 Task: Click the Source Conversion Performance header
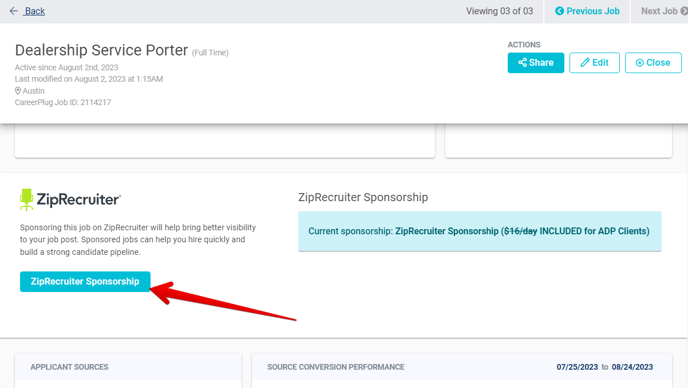pos(336,367)
